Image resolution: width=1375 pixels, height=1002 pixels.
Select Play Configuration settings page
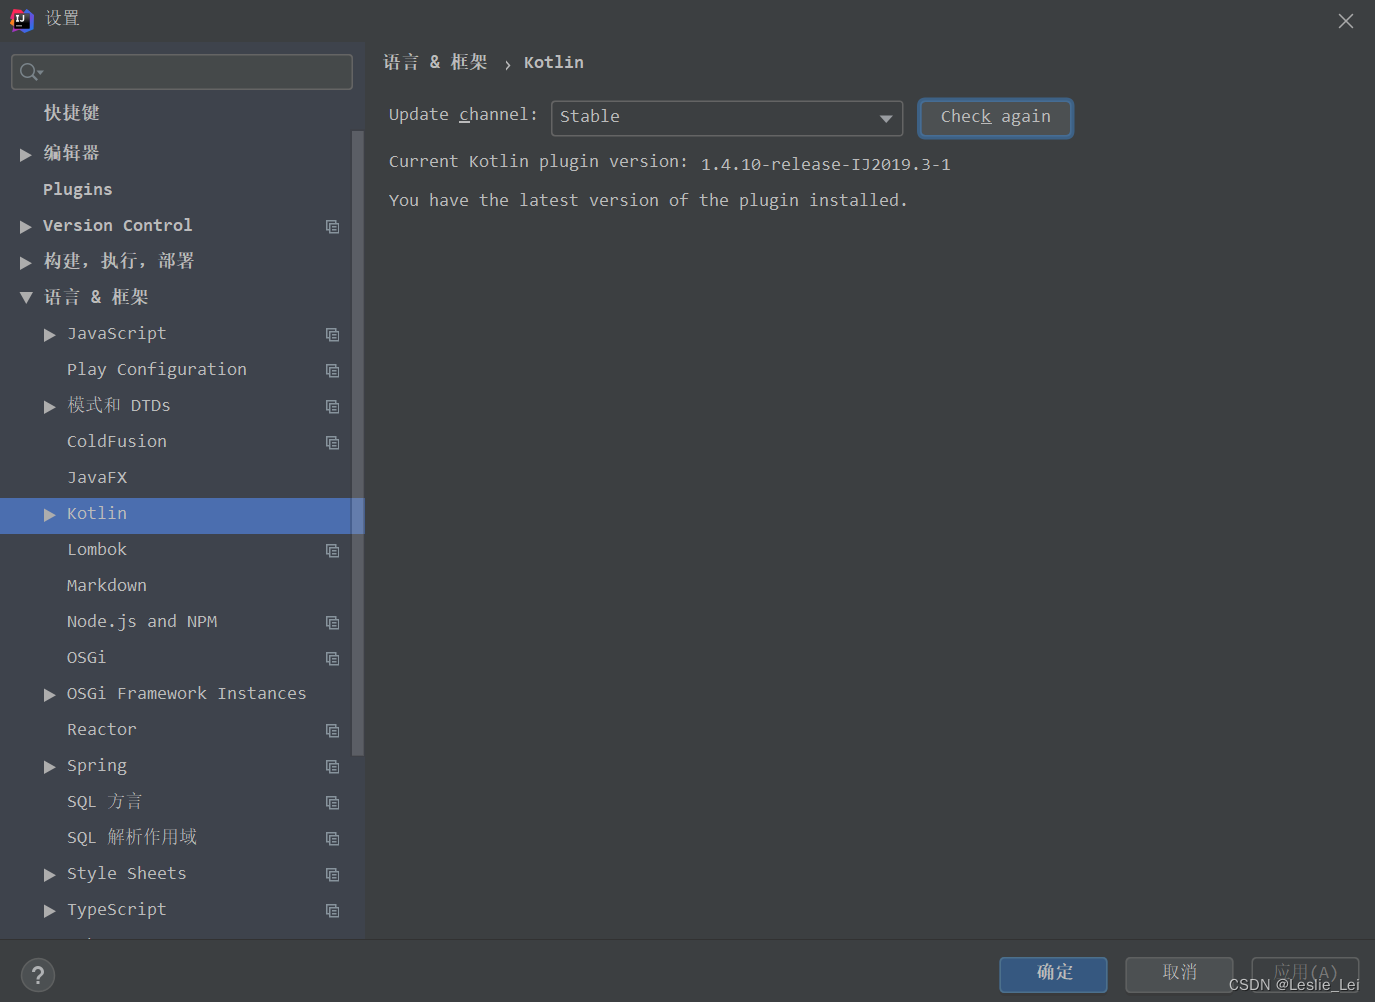[x=157, y=369]
